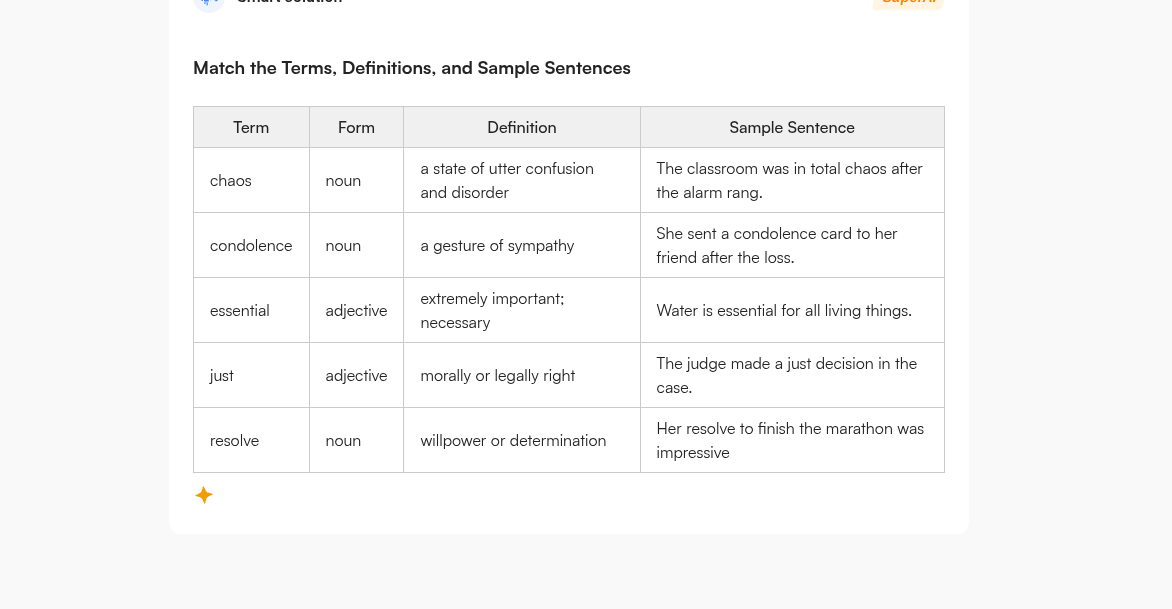Select the 'resolve' term cell

(x=235, y=441)
